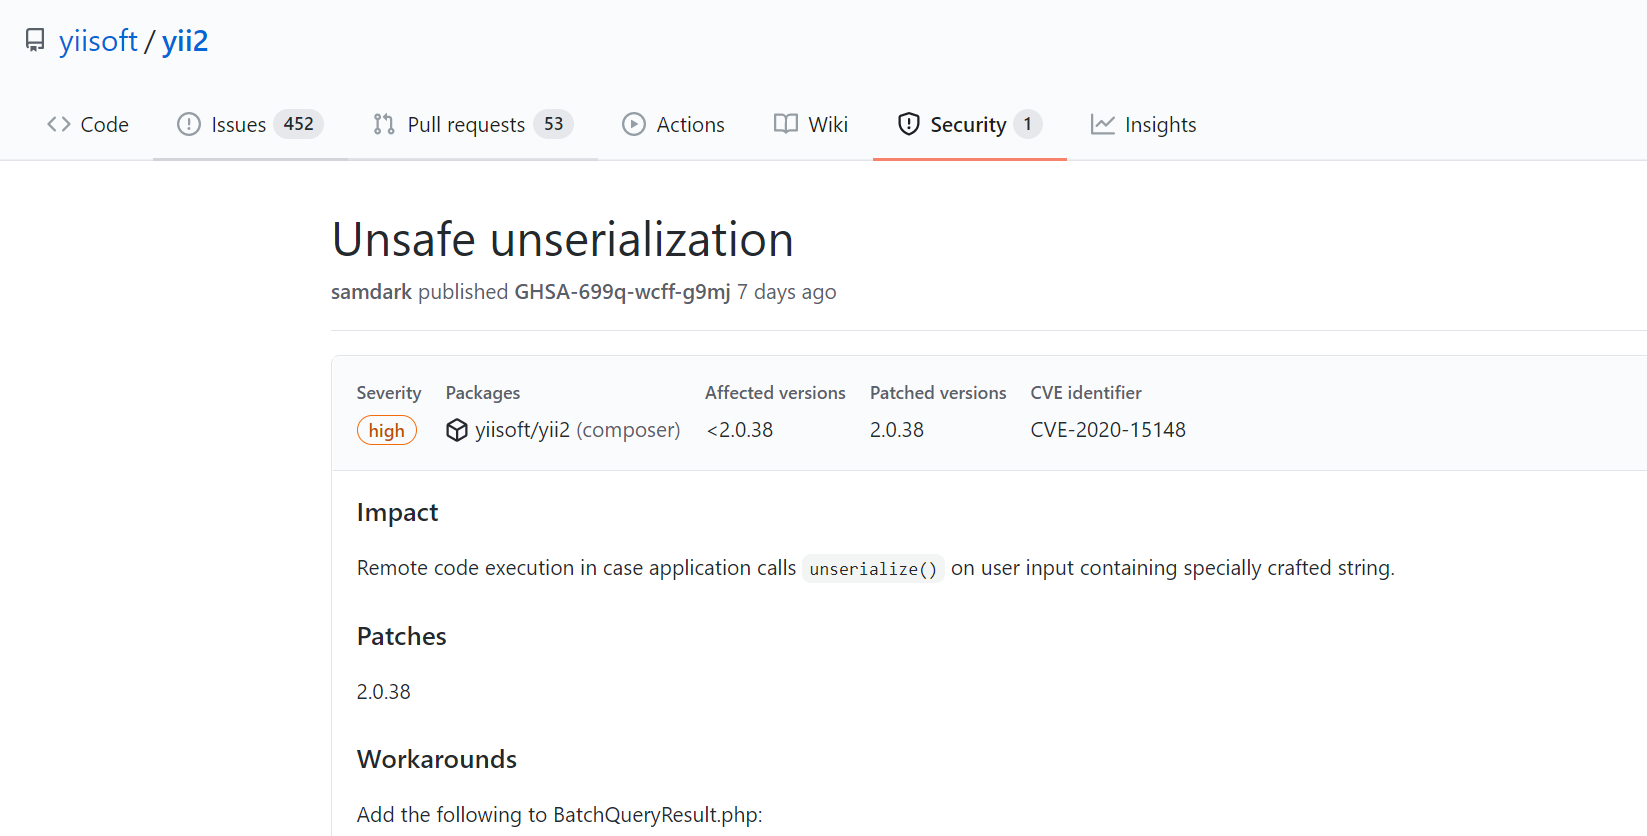Click the Insights graph icon
This screenshot has height=836, width=1647.
pos(1103,124)
